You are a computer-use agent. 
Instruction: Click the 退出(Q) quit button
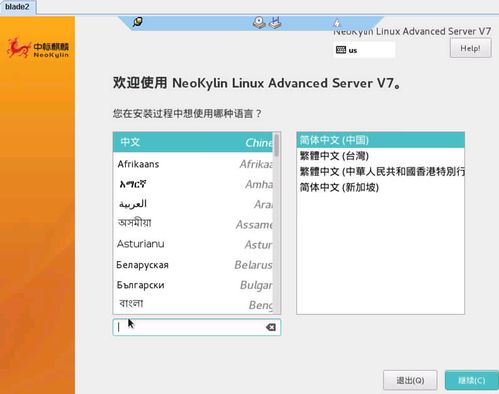click(410, 380)
